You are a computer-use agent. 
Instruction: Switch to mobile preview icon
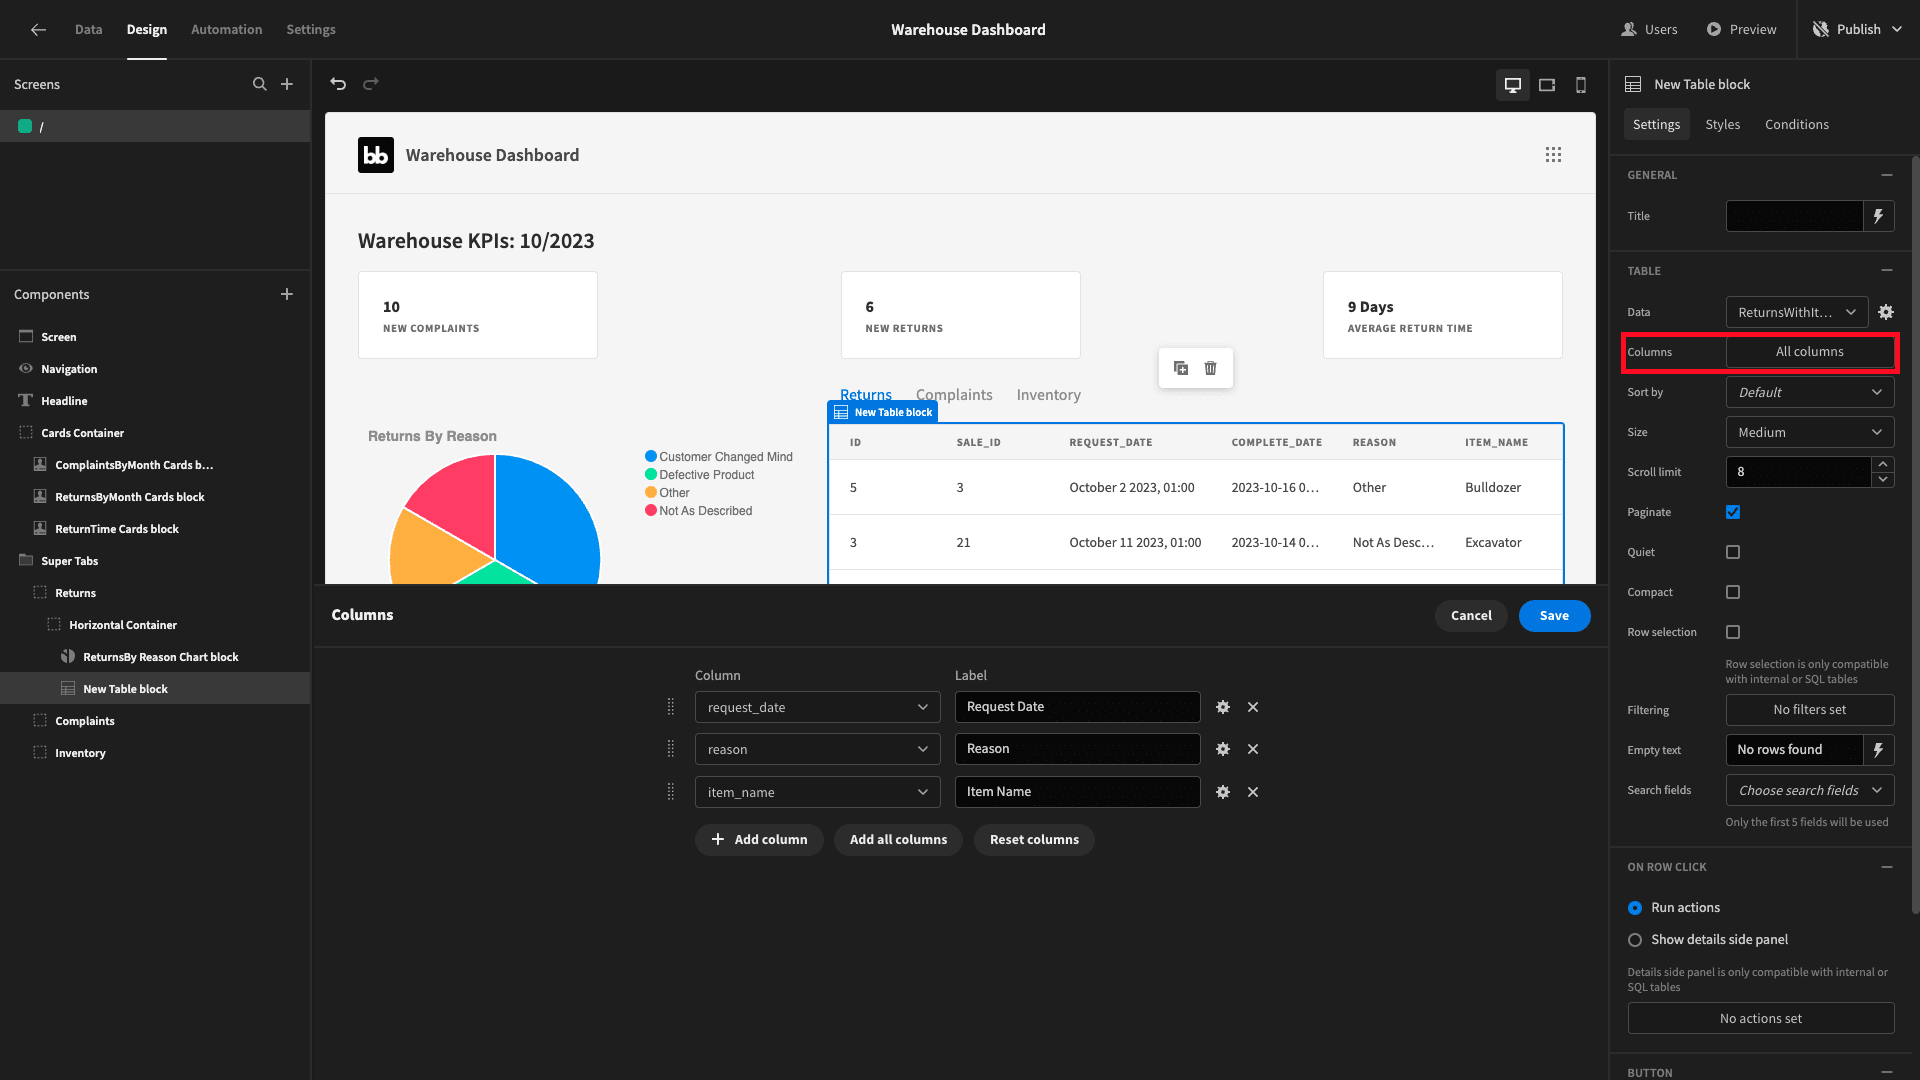(1581, 85)
